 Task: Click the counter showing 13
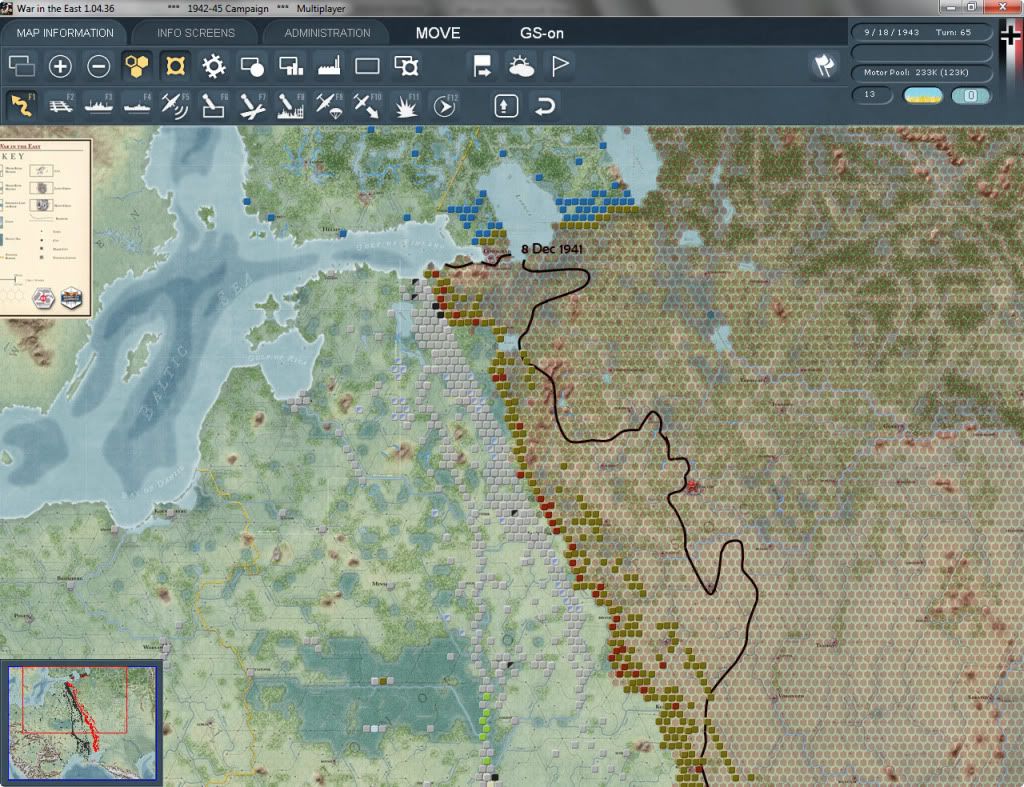tap(871, 95)
